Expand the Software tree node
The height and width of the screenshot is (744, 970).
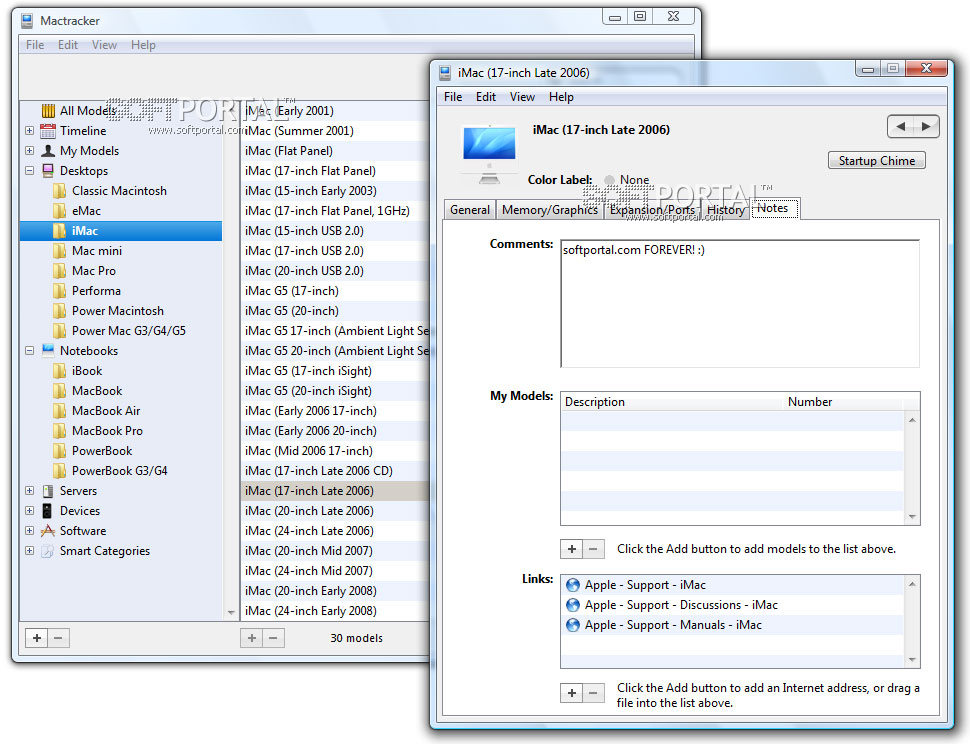point(29,531)
